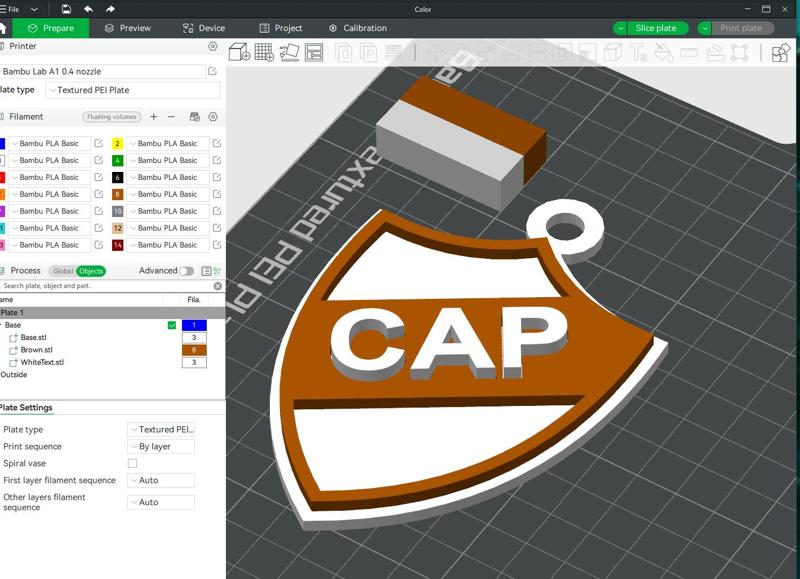
Task: Open printer settings gear icon
Action: tap(213, 46)
